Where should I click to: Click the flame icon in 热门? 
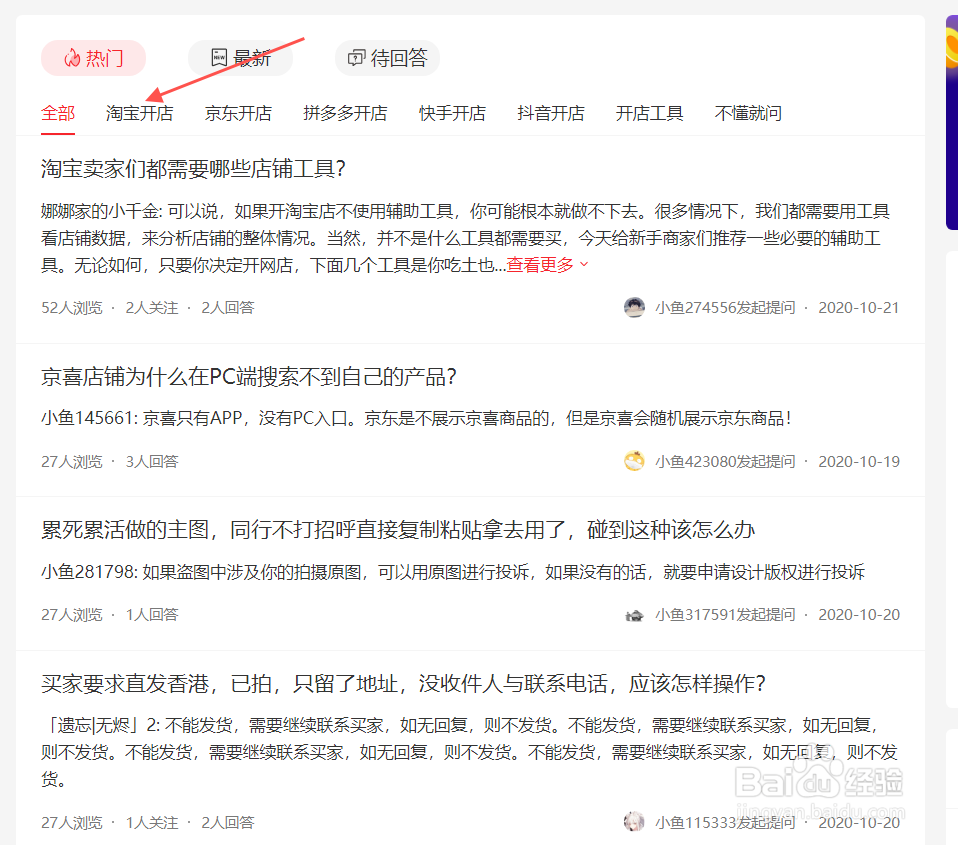[72, 58]
